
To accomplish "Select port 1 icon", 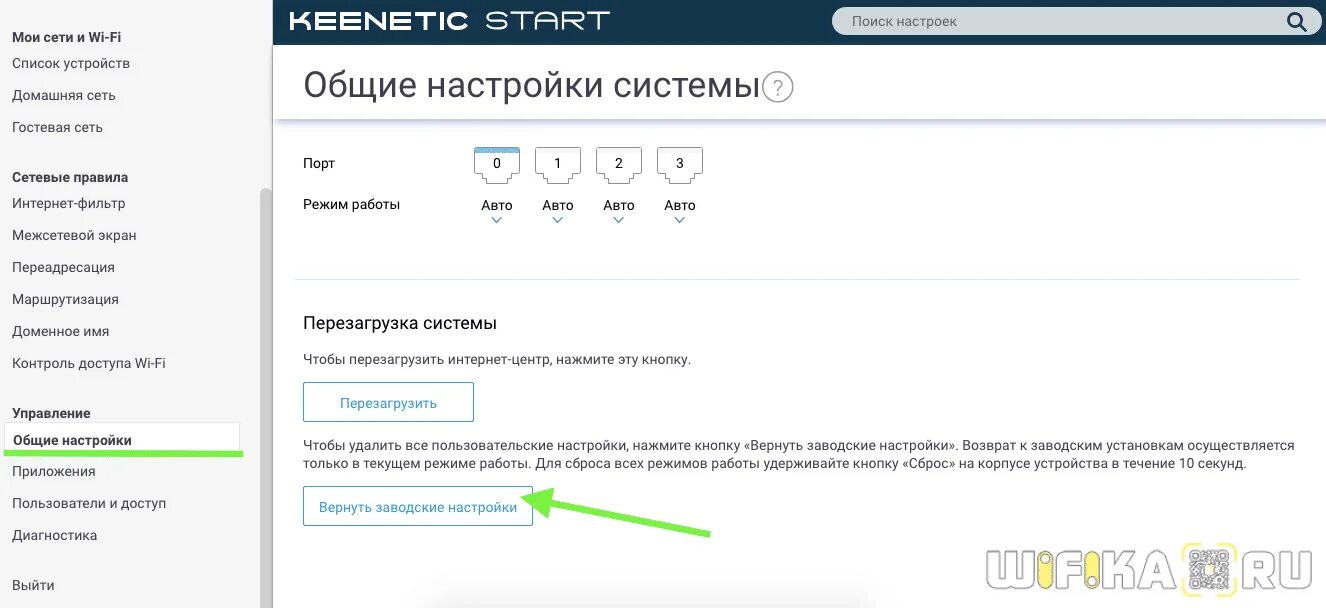I will pos(558,165).
